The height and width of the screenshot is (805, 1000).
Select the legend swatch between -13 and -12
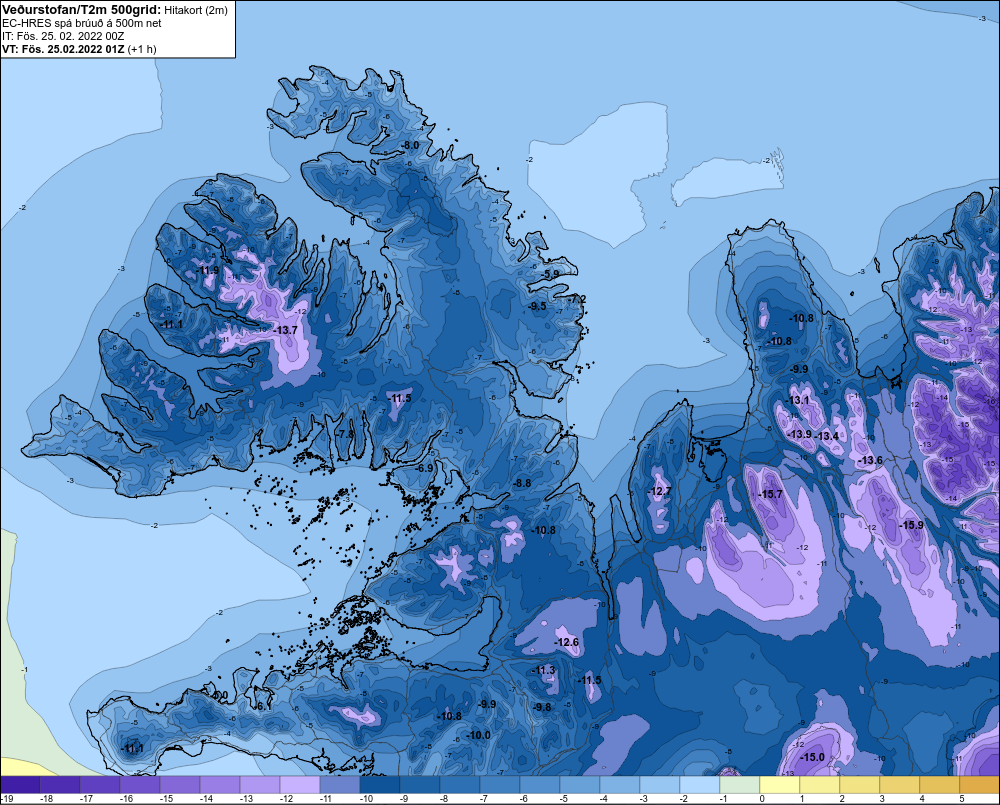260,785
